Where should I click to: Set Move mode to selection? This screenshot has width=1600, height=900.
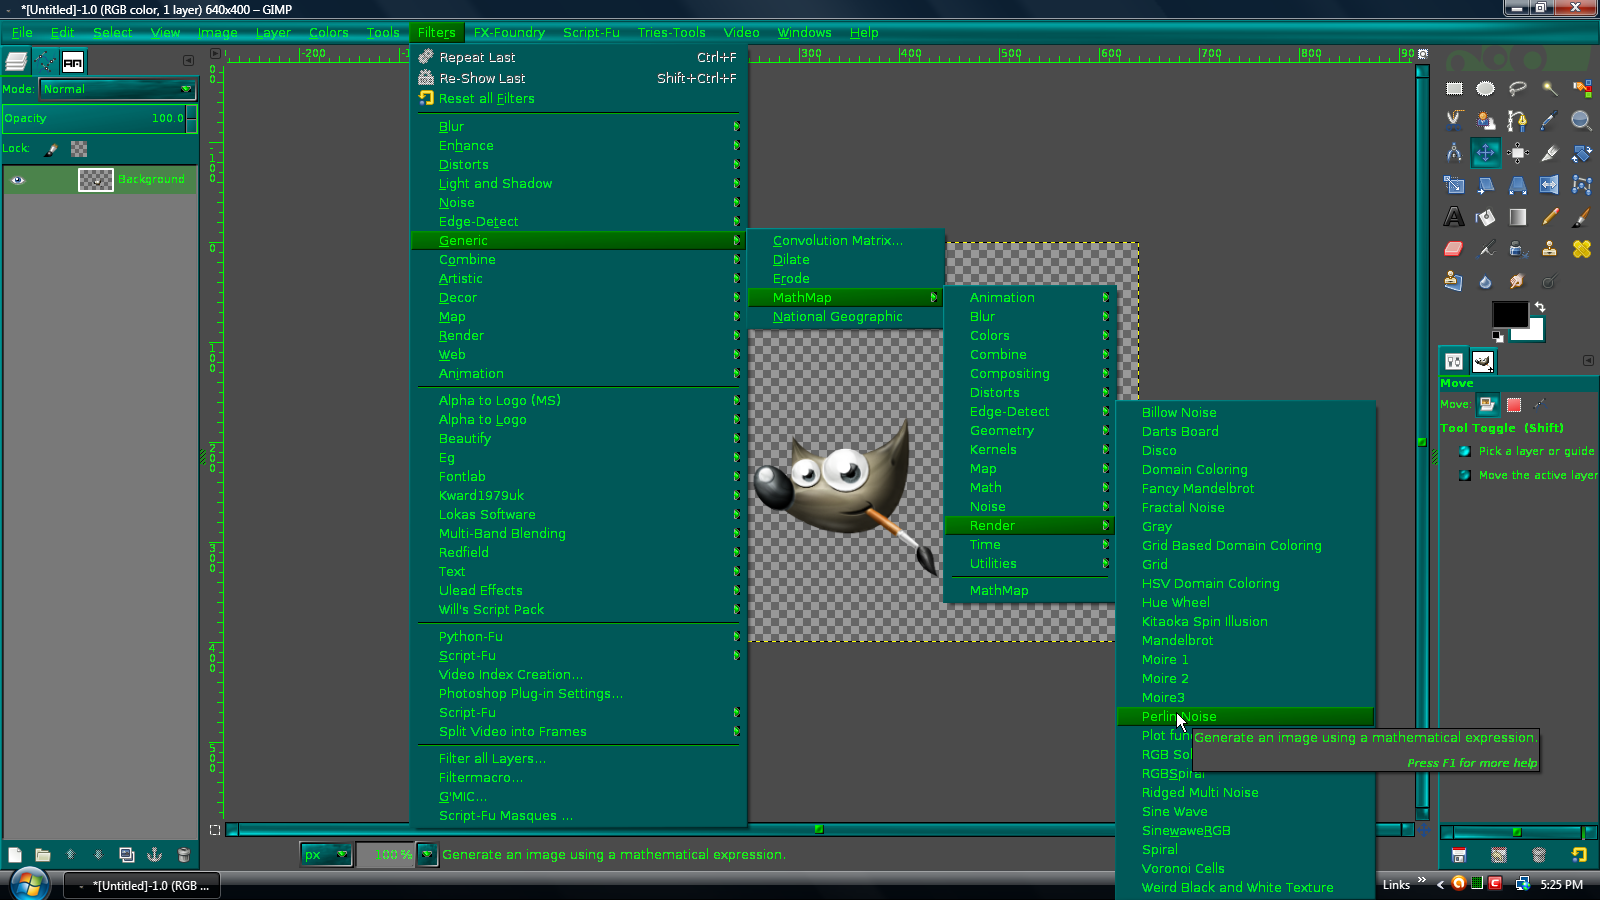pyautogui.click(x=1514, y=405)
